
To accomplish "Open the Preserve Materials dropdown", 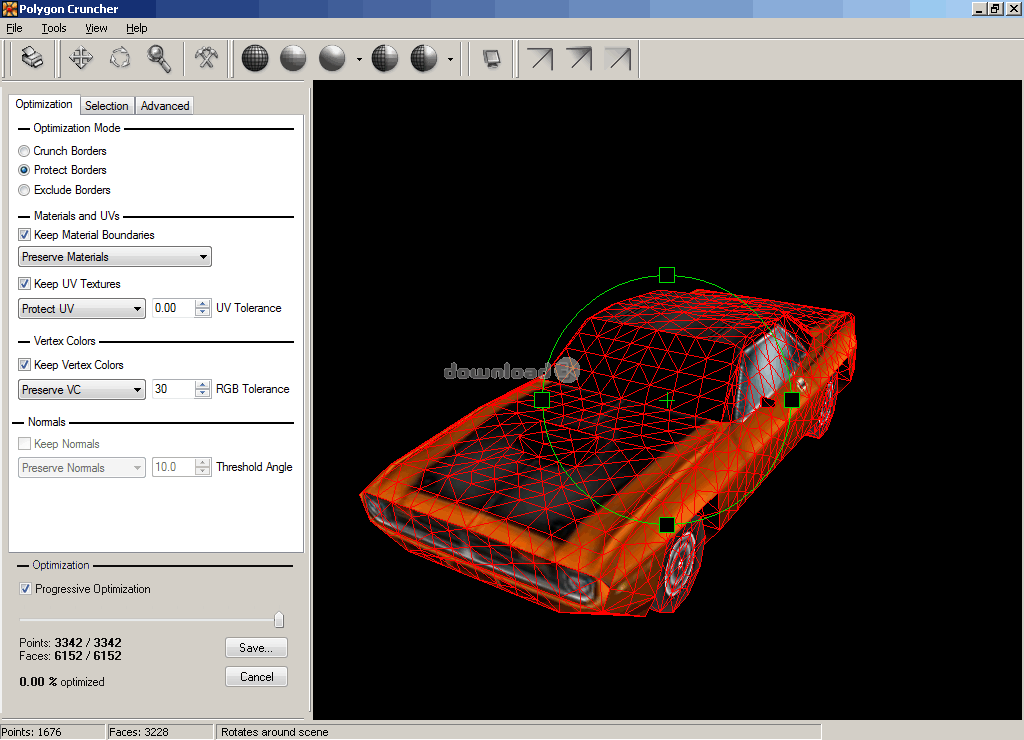I will coord(115,257).
